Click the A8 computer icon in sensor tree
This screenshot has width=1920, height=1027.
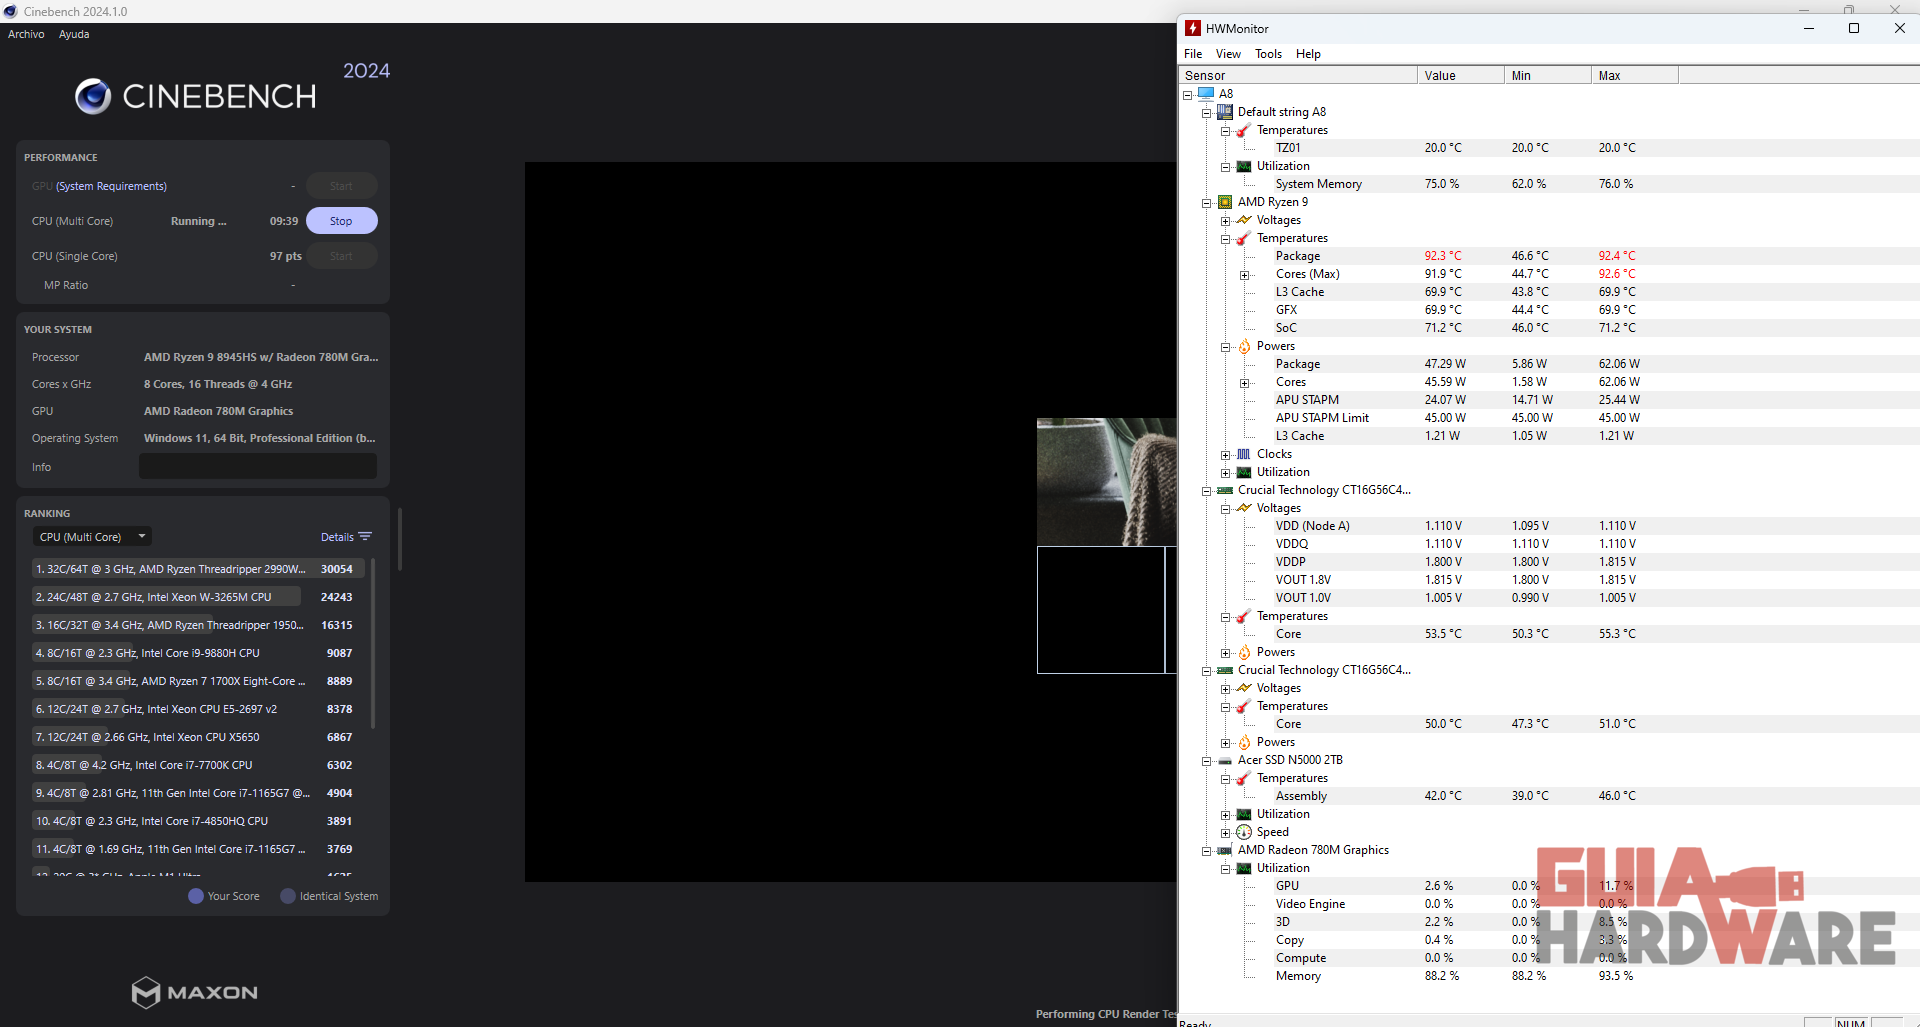click(x=1206, y=94)
